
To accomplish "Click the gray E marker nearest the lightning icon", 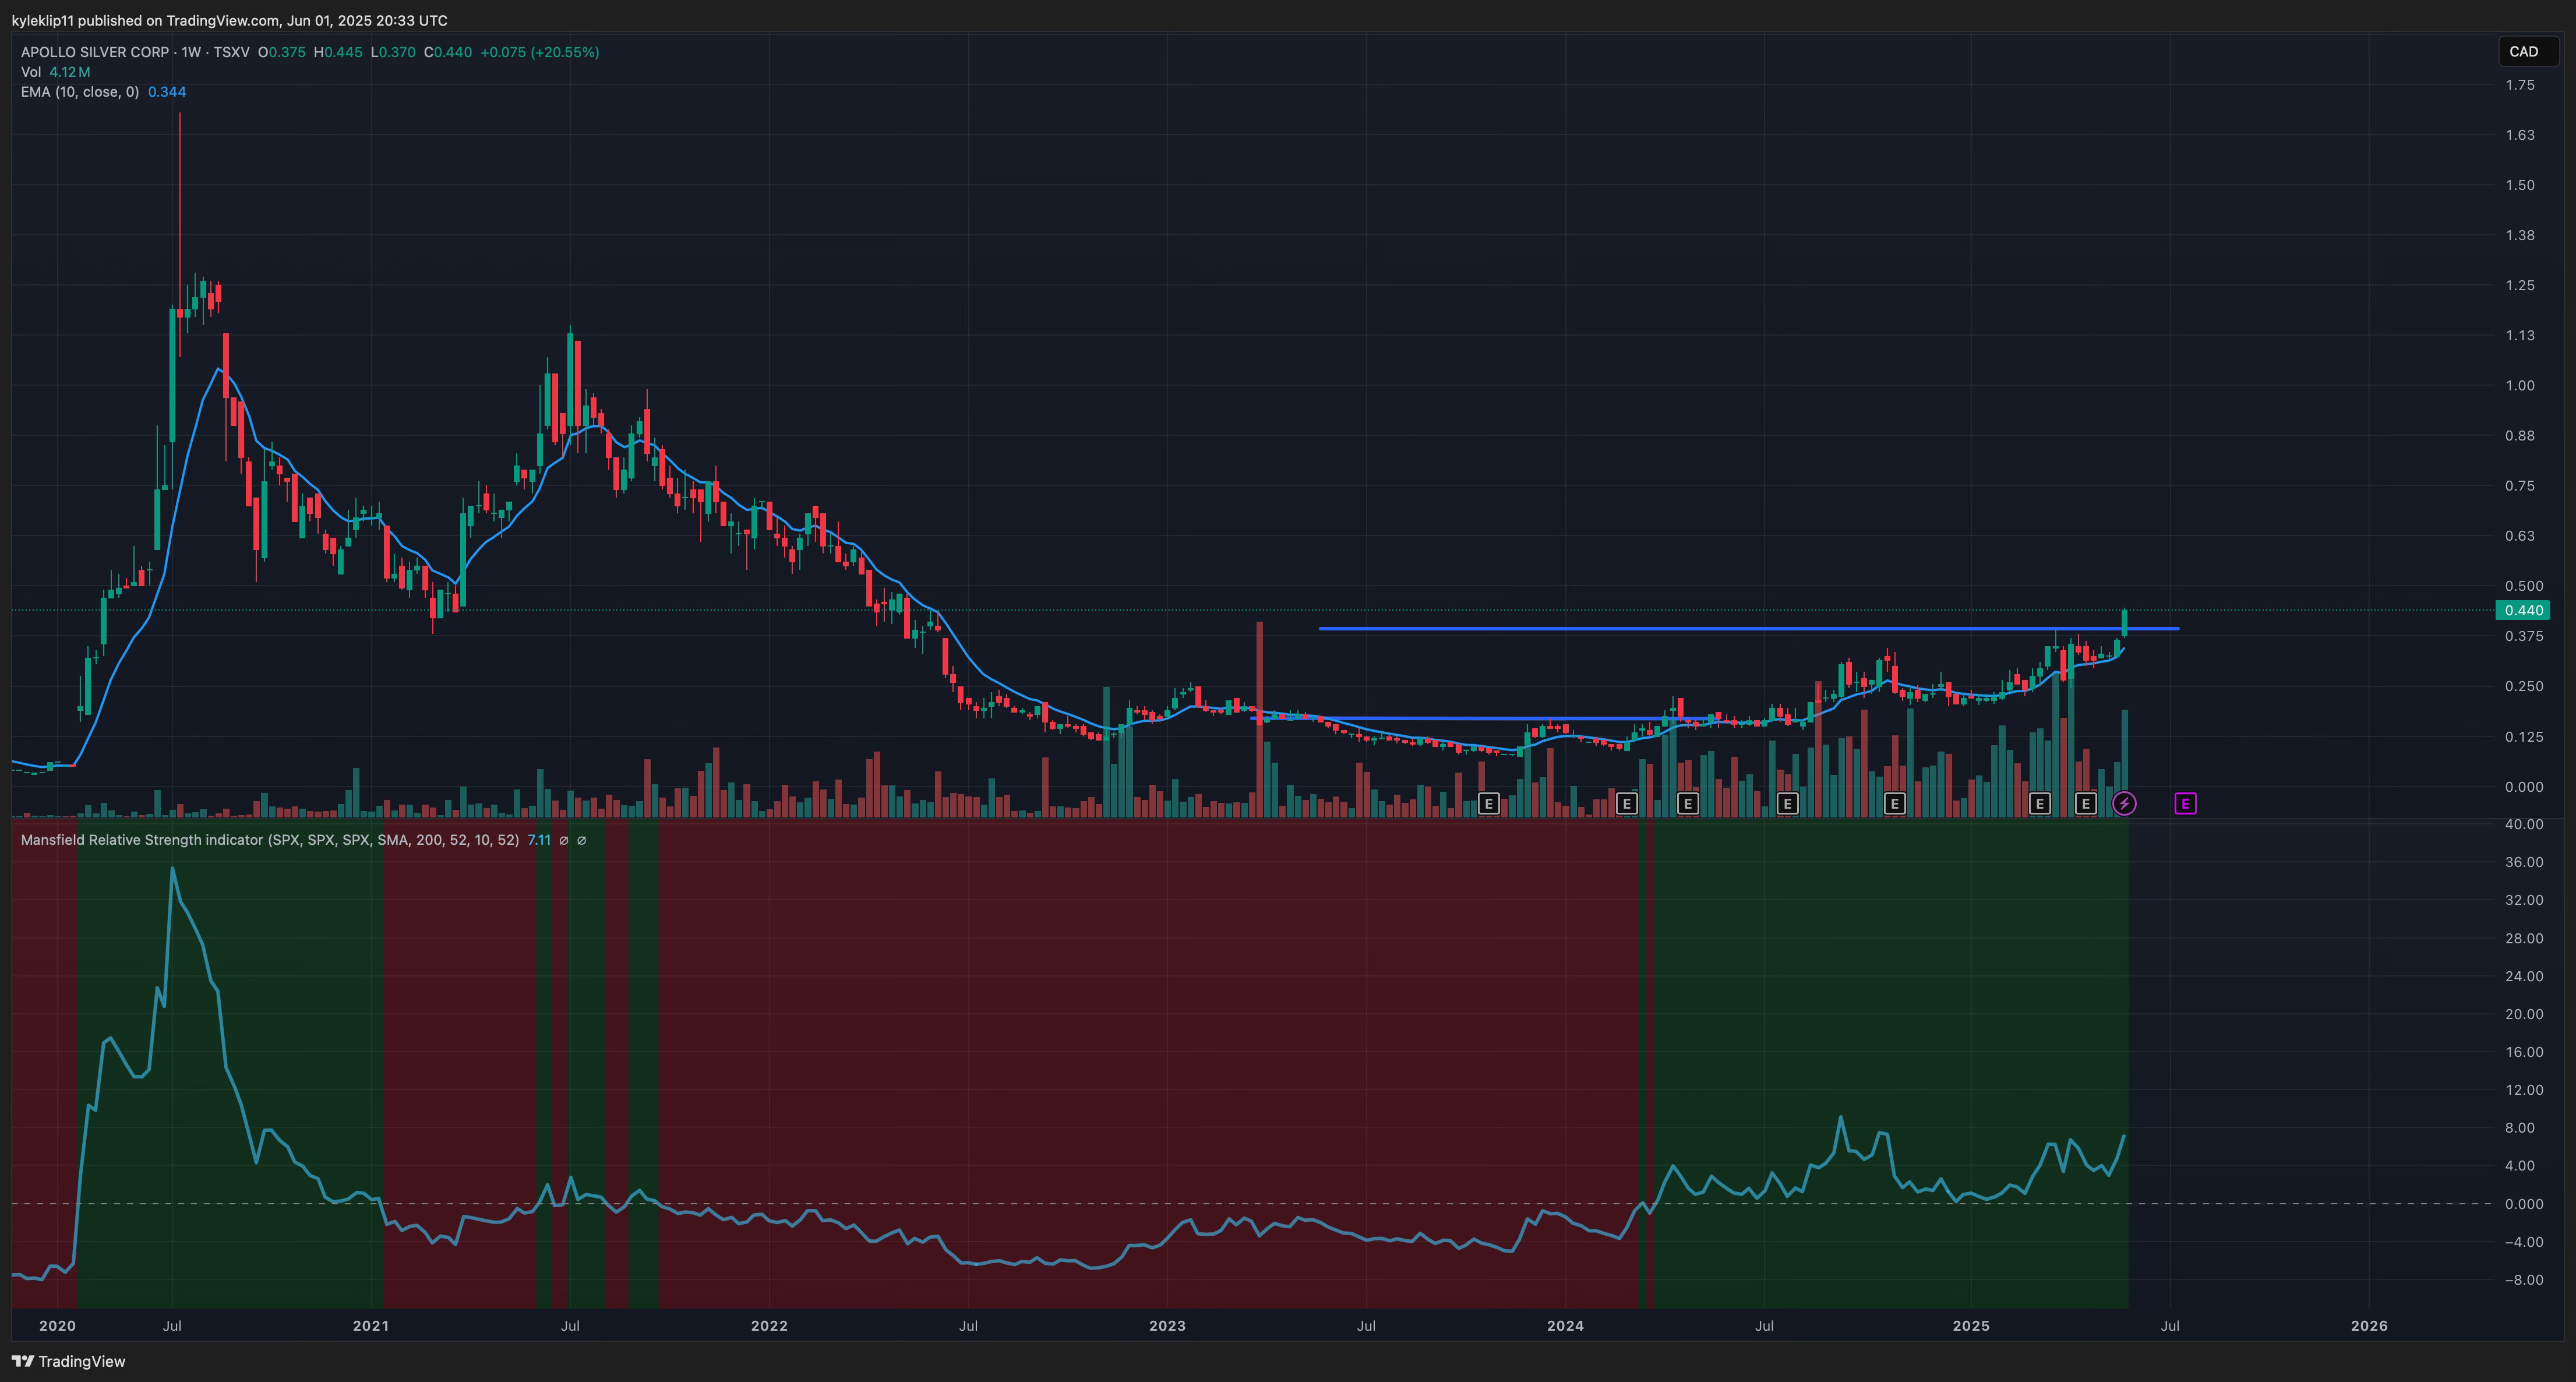I will 2085,803.
